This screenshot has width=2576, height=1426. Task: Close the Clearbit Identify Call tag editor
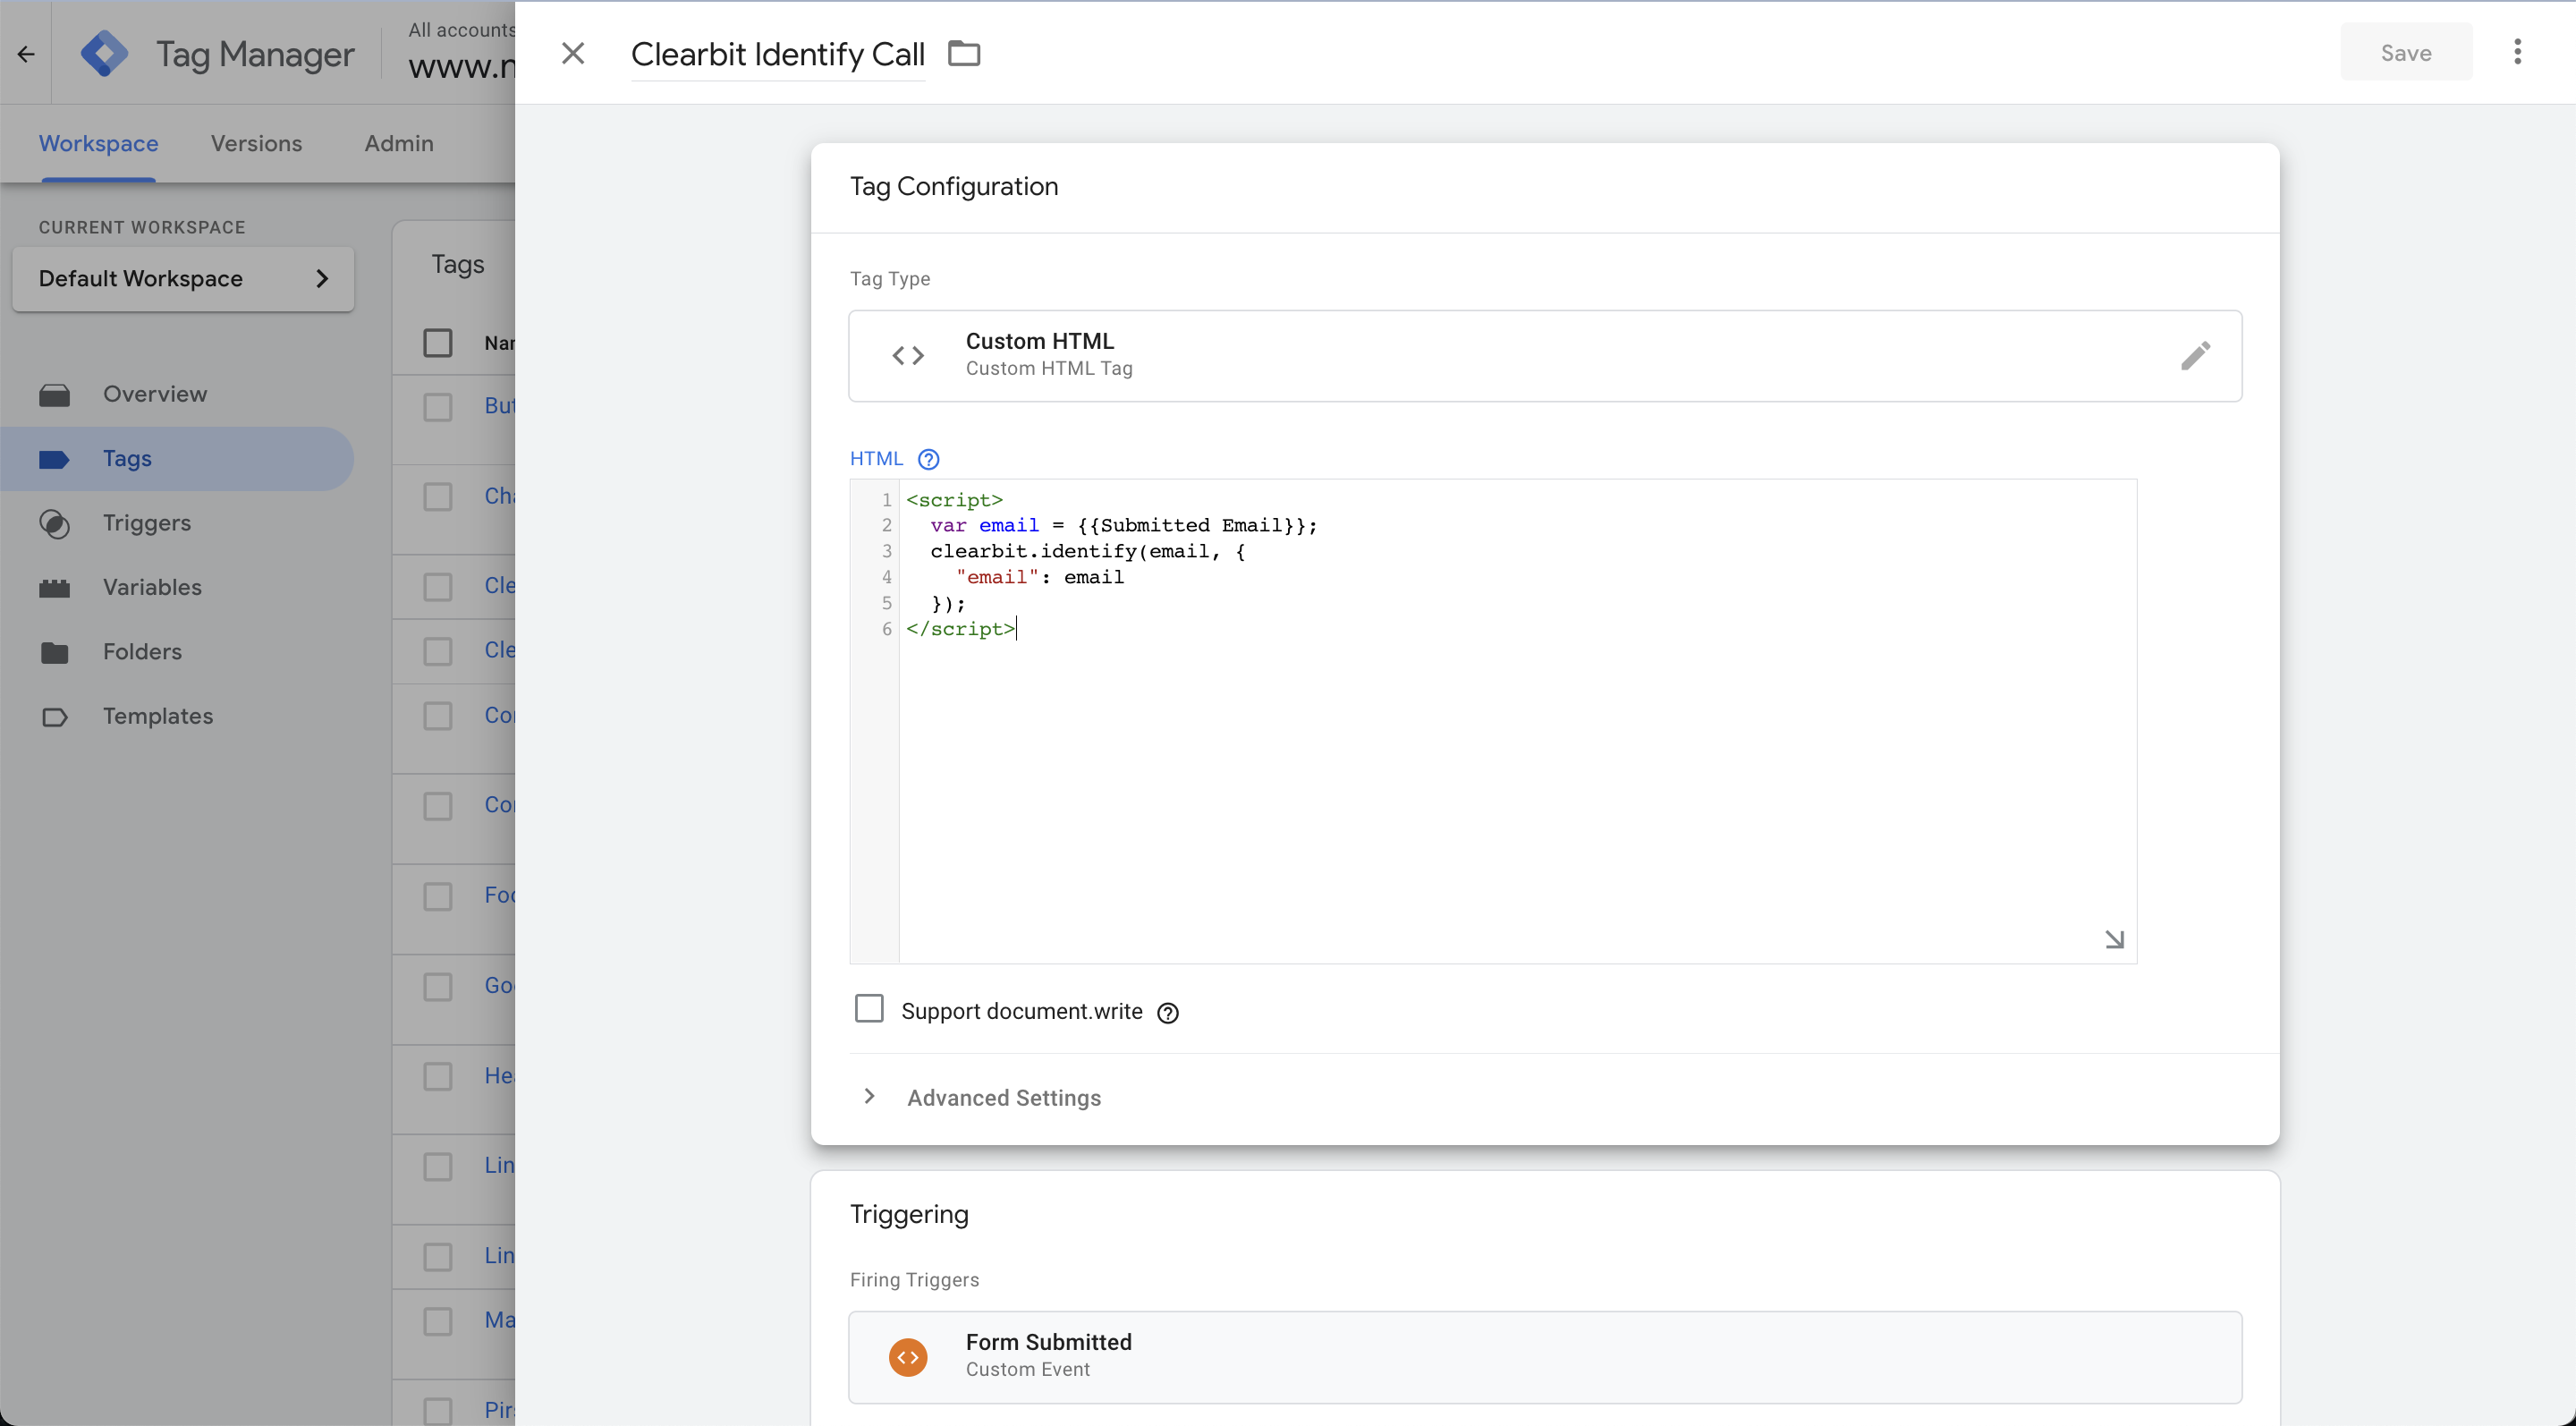pos(573,53)
